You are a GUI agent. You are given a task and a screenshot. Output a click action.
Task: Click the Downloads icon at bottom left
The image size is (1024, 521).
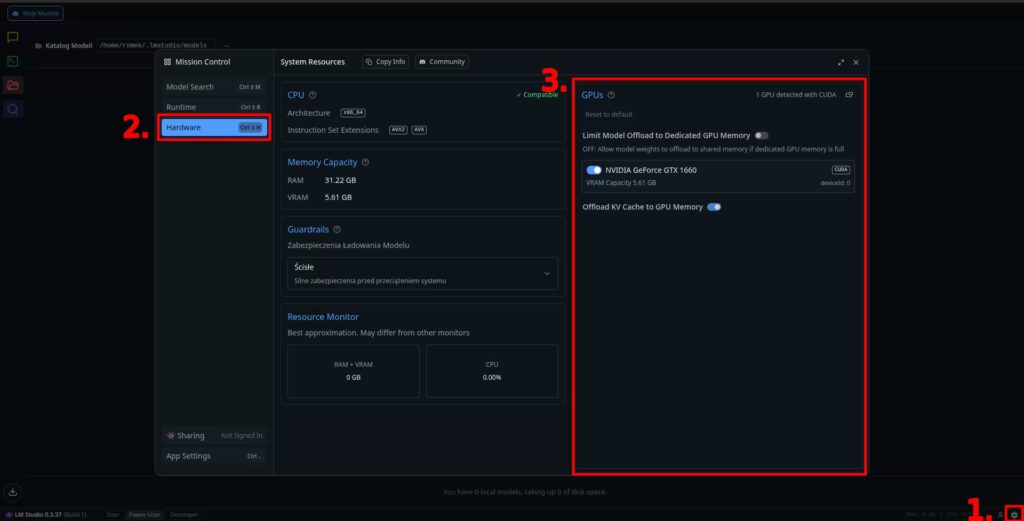(13, 492)
